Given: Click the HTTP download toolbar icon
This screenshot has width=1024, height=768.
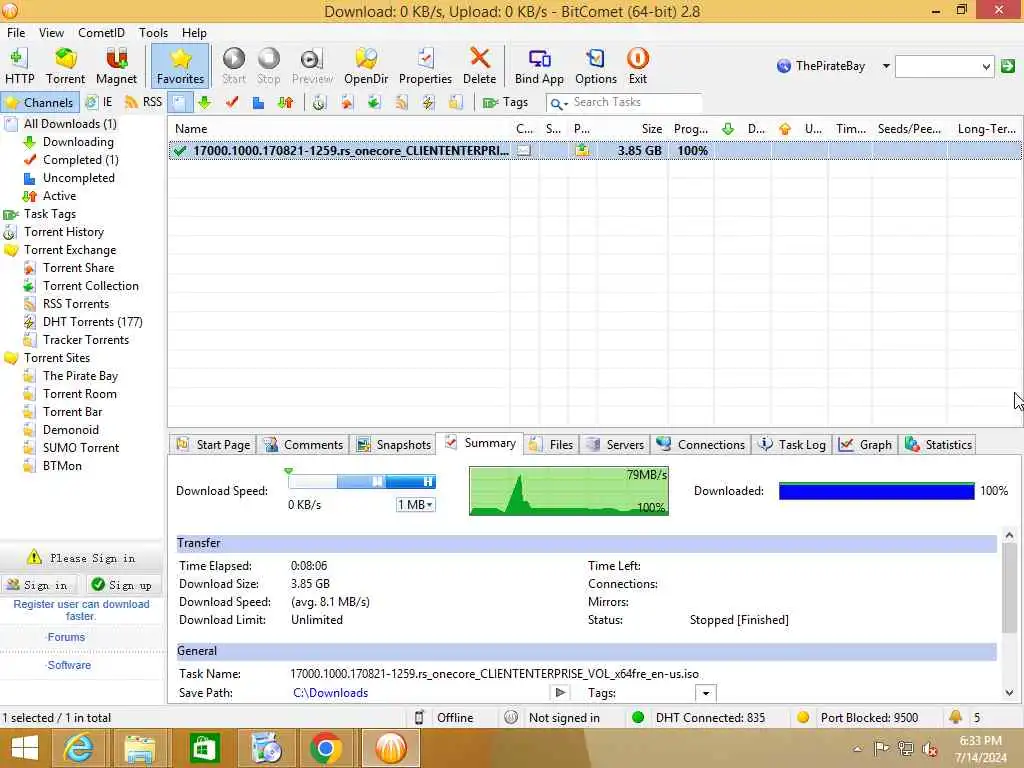Looking at the screenshot, I should [20, 66].
